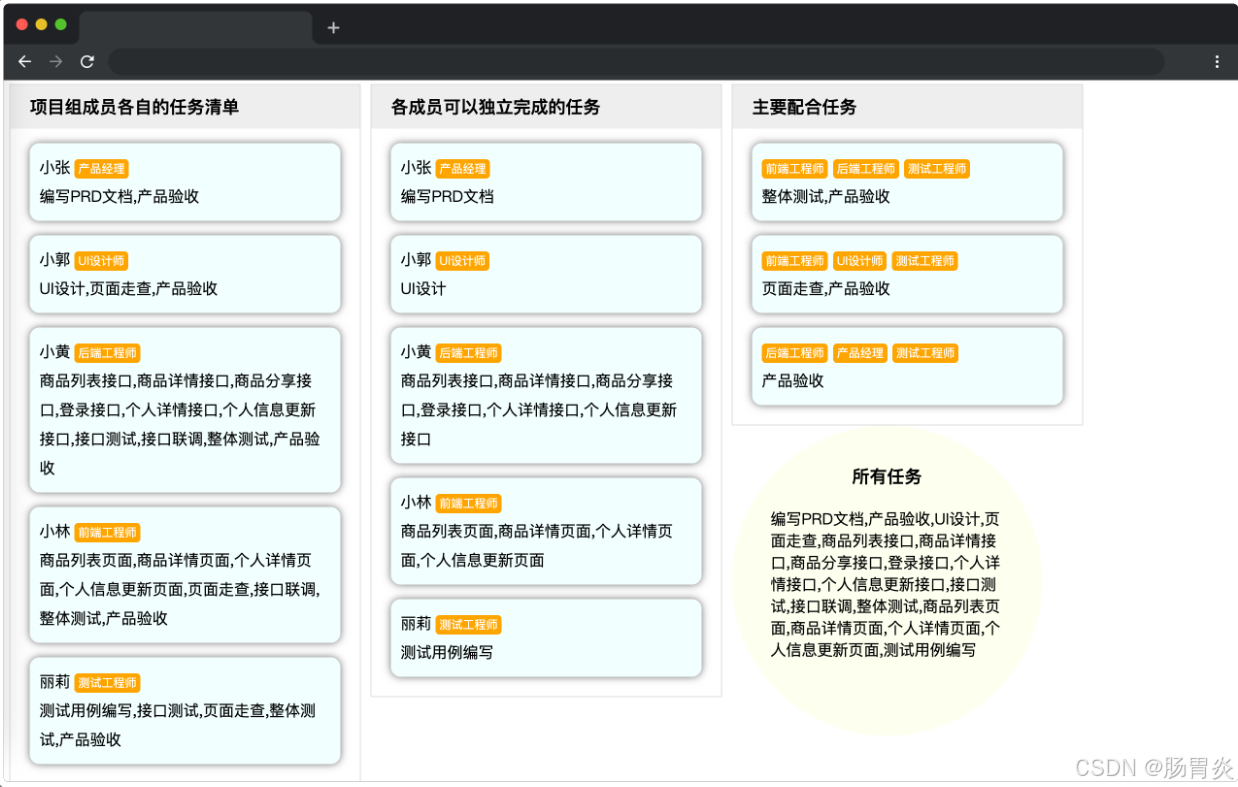Click name 丽莉 in independent tasks column
Screen dimensions: 1238x787
pos(416,624)
